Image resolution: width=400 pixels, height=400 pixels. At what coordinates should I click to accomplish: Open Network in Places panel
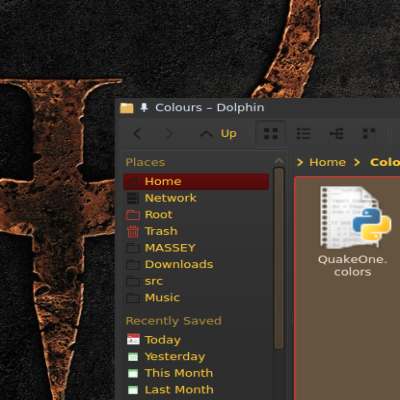[x=196, y=198]
